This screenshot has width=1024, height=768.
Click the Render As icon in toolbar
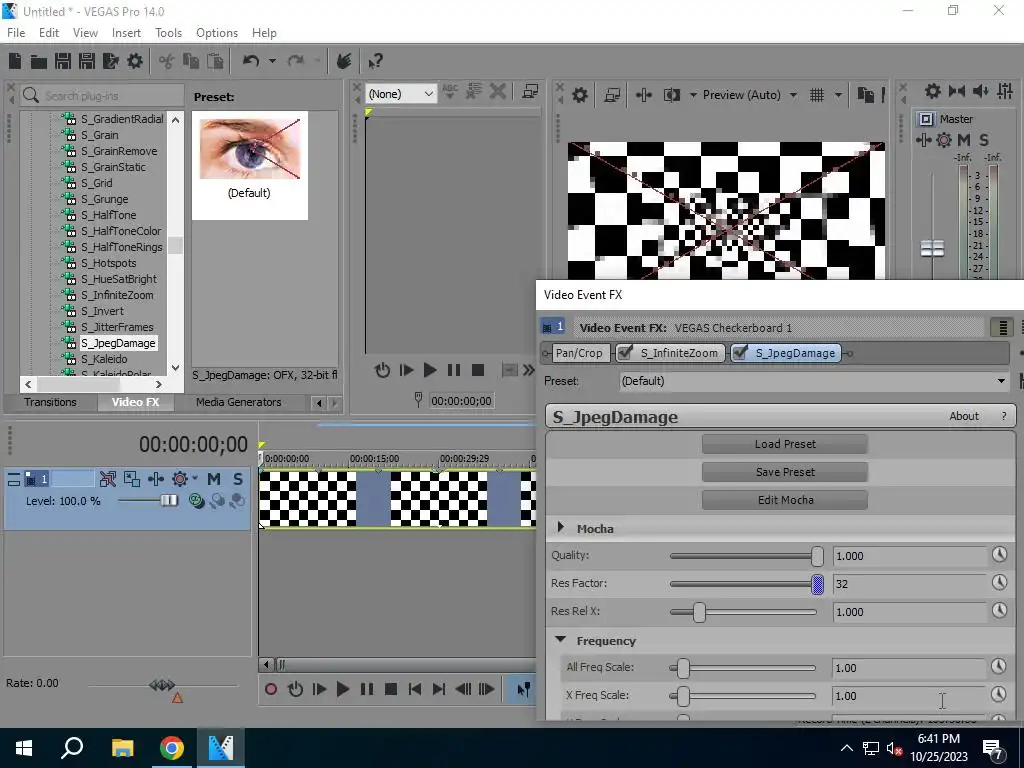[110, 61]
